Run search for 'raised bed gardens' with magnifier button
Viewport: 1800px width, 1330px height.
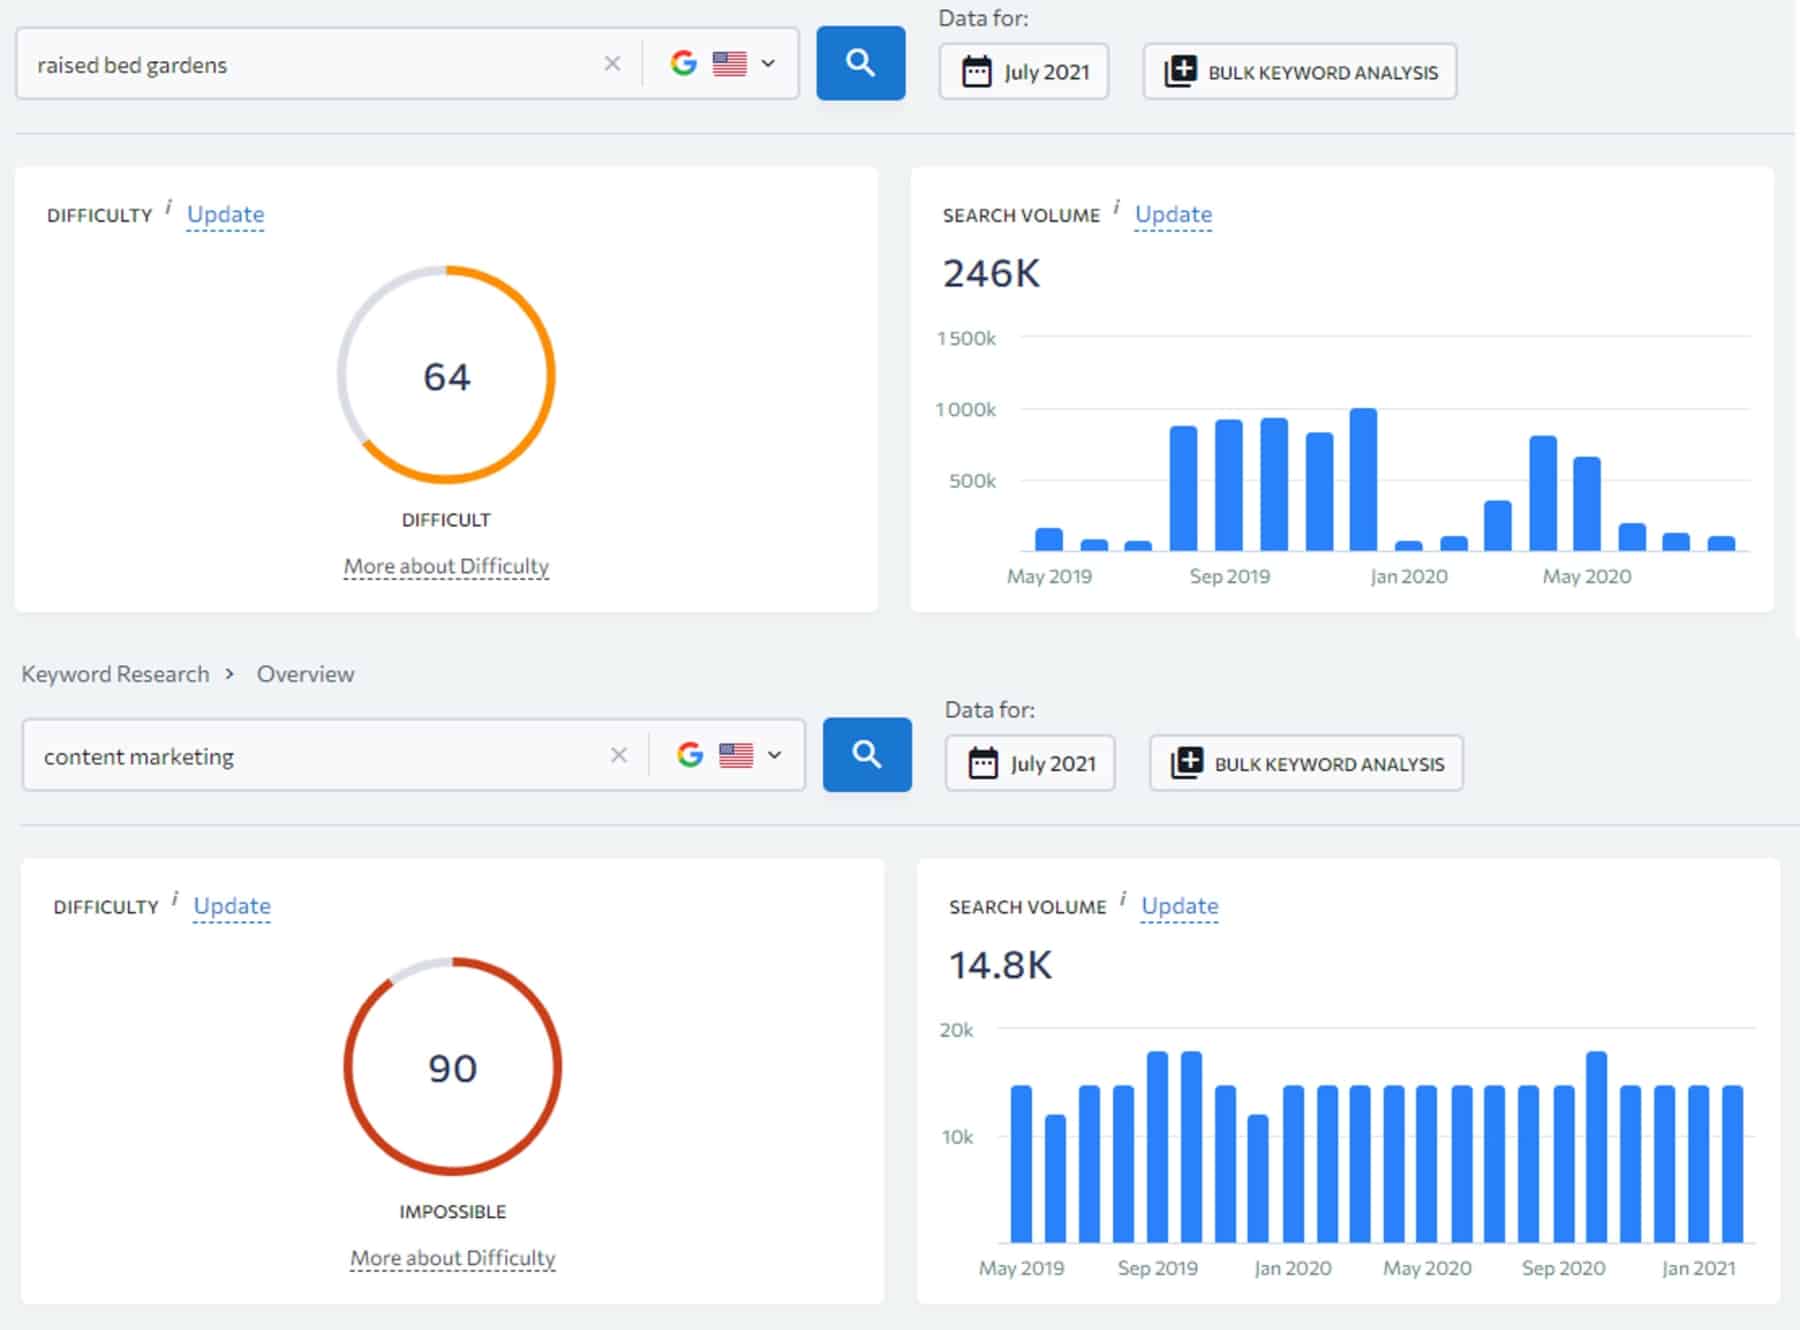click(861, 63)
